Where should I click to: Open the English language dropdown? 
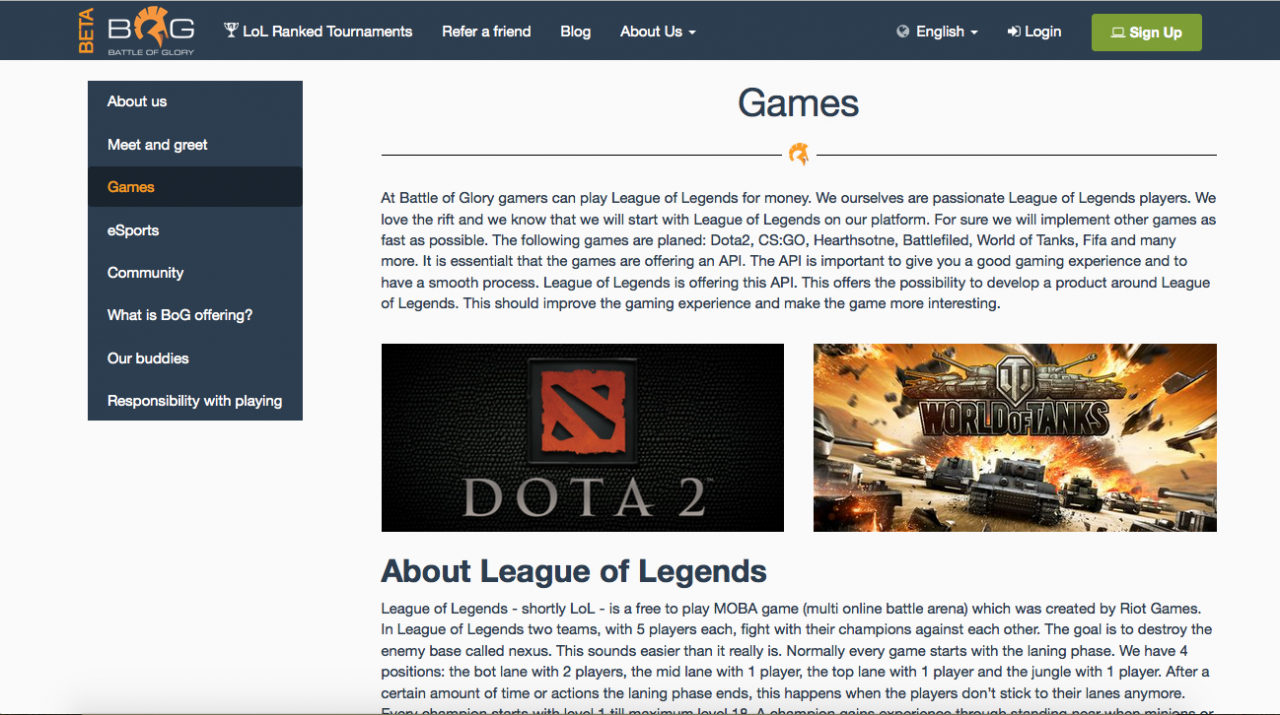point(938,32)
